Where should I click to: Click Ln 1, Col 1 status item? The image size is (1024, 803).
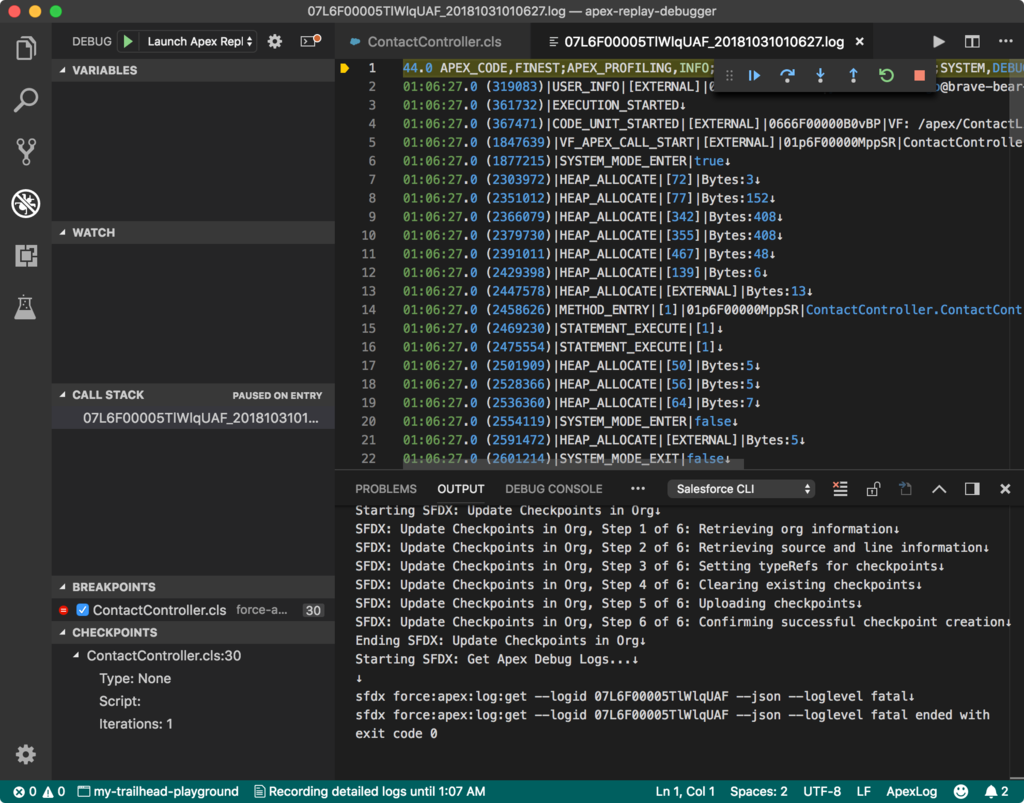click(685, 791)
